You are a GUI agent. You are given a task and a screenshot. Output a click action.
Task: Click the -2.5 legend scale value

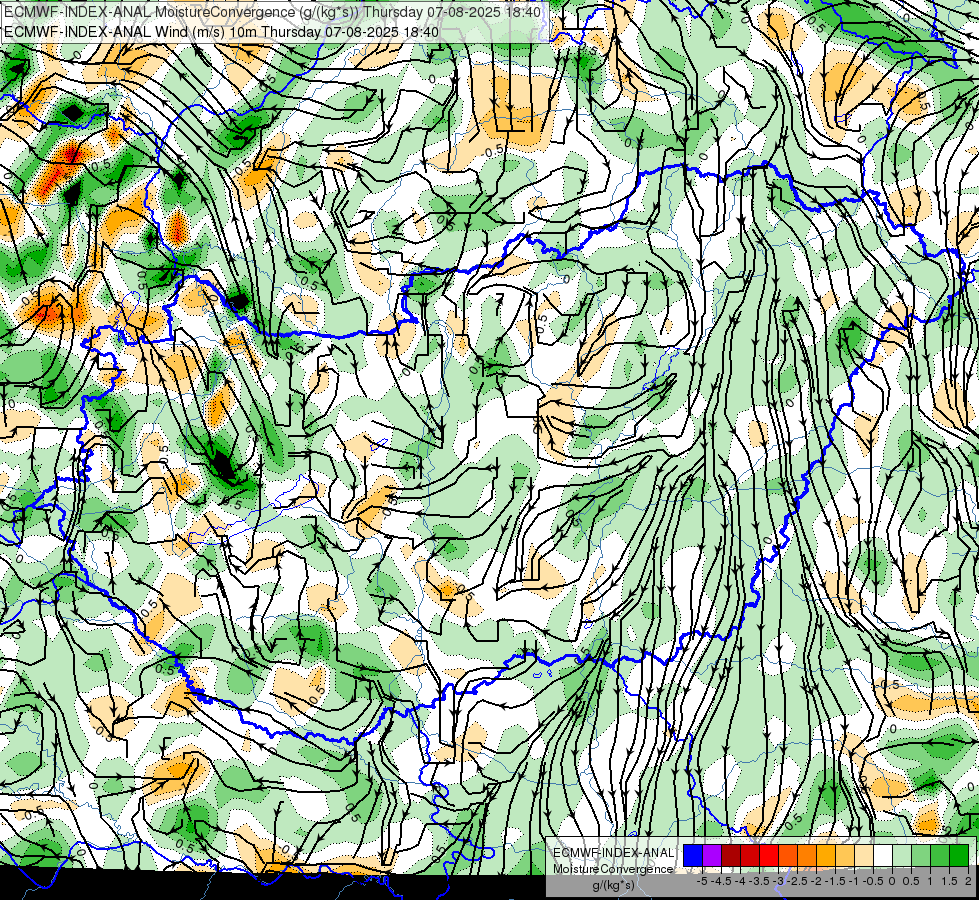797,881
